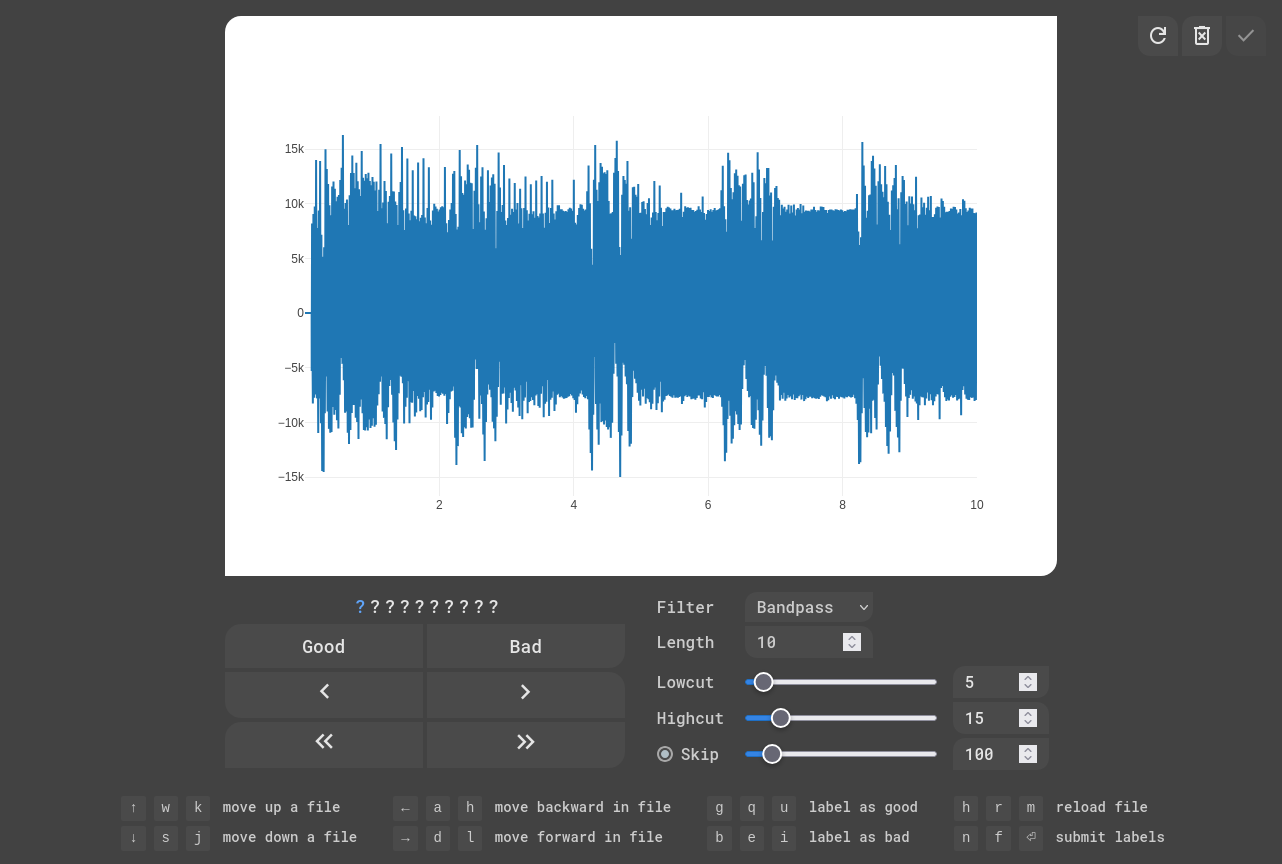Open the Bandpass filter dropdown

808,608
